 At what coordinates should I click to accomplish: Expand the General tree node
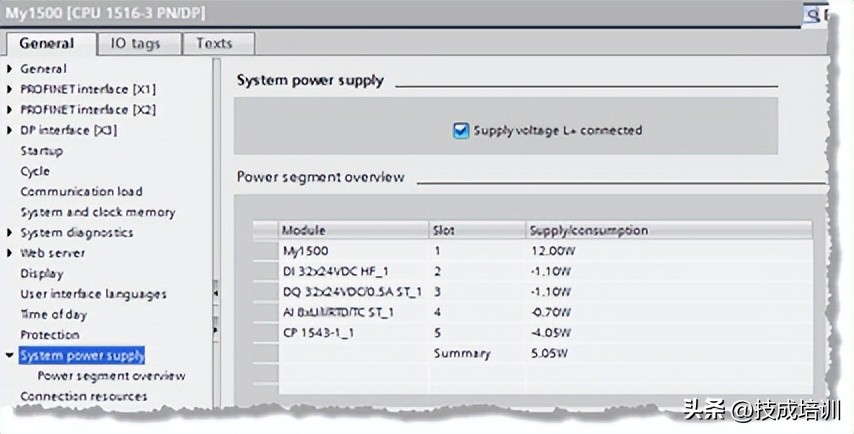click(x=10, y=69)
